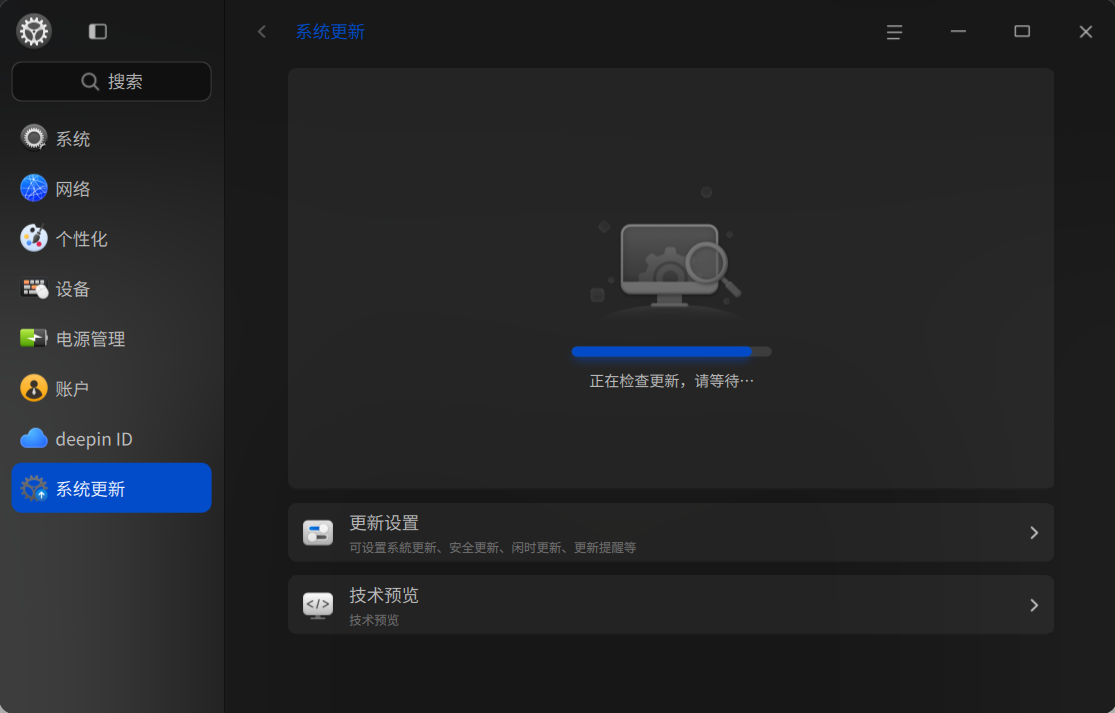Open the deepin ID cloud icon
The width and height of the screenshot is (1115, 713).
[x=33, y=439]
